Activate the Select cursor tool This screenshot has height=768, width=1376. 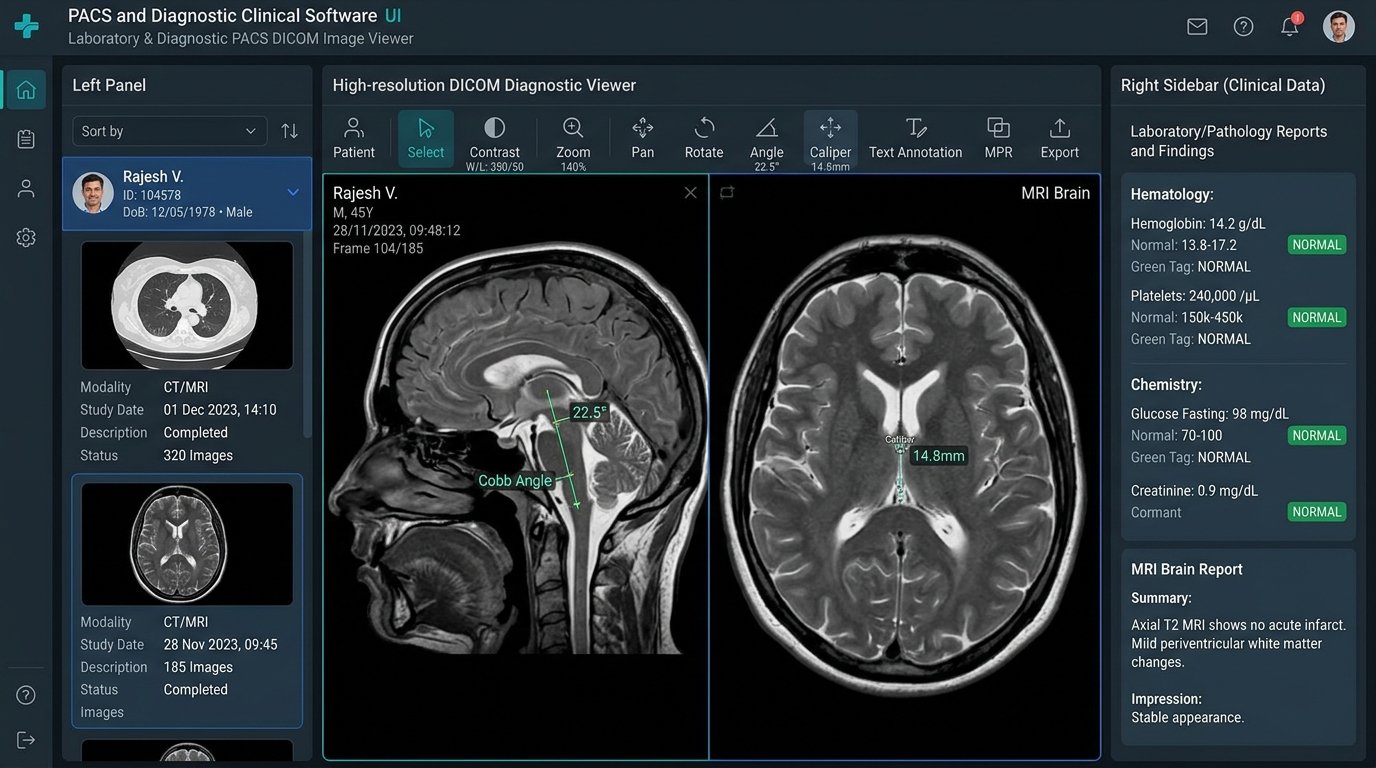pyautogui.click(x=426, y=138)
